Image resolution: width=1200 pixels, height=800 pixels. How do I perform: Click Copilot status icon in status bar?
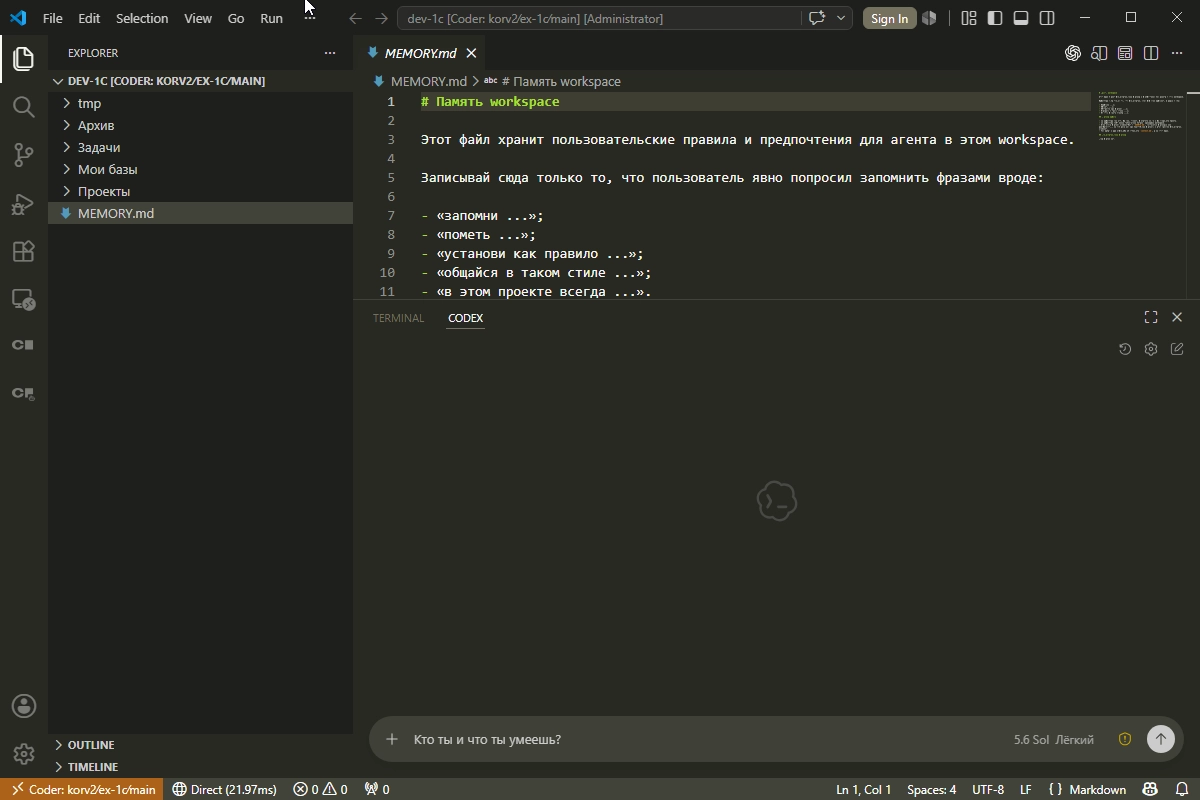(x=1151, y=789)
